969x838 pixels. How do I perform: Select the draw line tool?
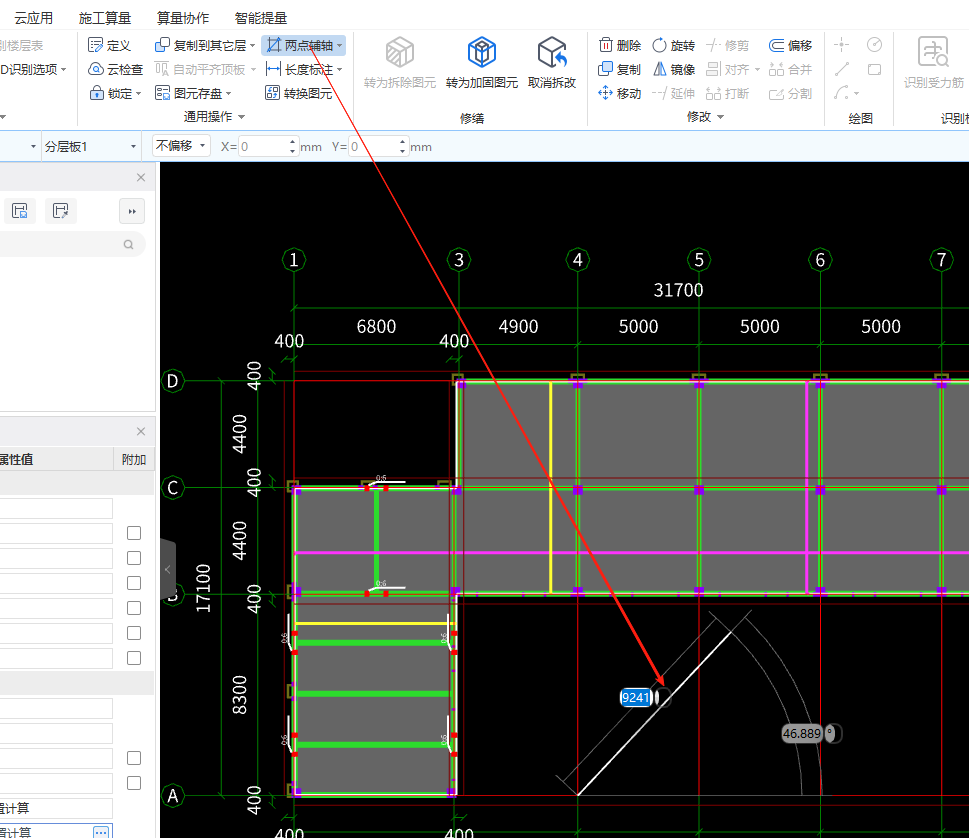(842, 69)
